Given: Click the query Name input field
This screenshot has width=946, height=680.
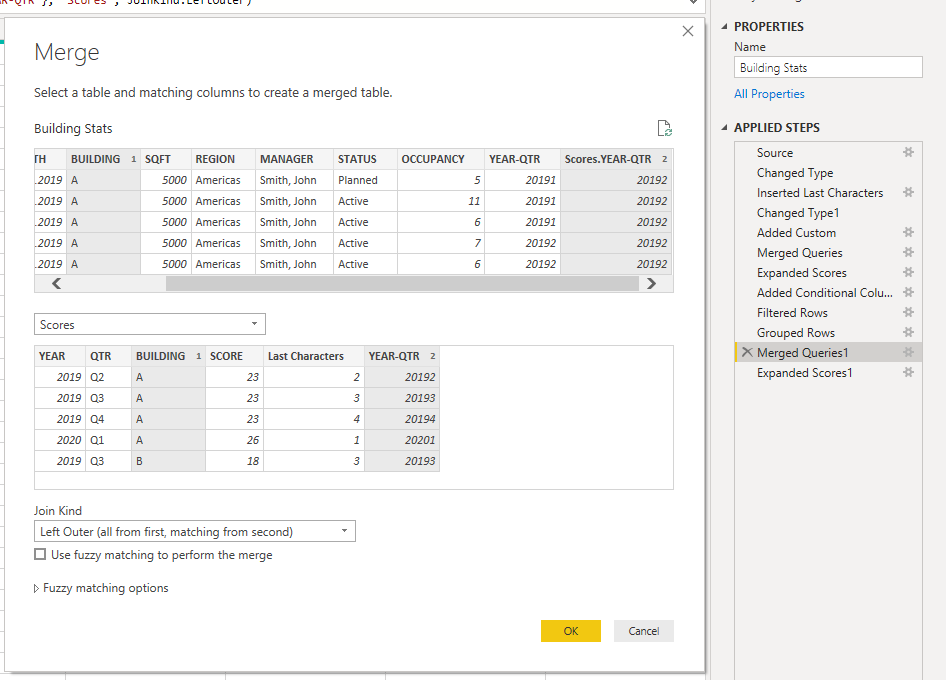Looking at the screenshot, I should pyautogui.click(x=828, y=68).
